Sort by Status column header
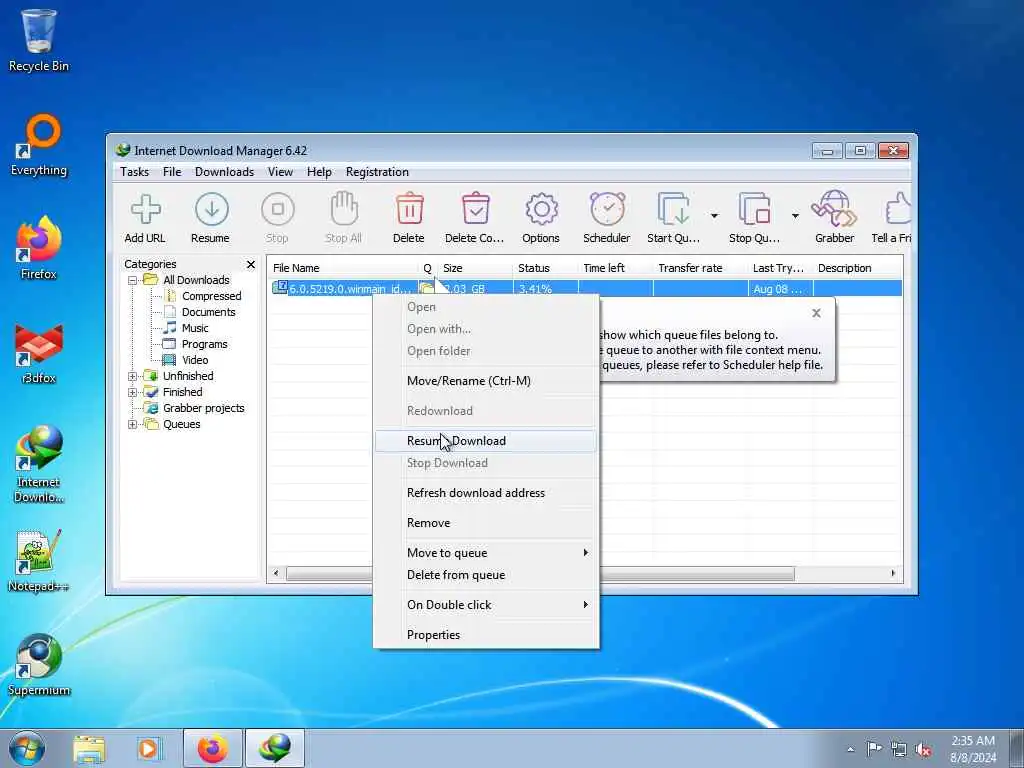Screen dimensions: 1024x768 tap(545, 268)
